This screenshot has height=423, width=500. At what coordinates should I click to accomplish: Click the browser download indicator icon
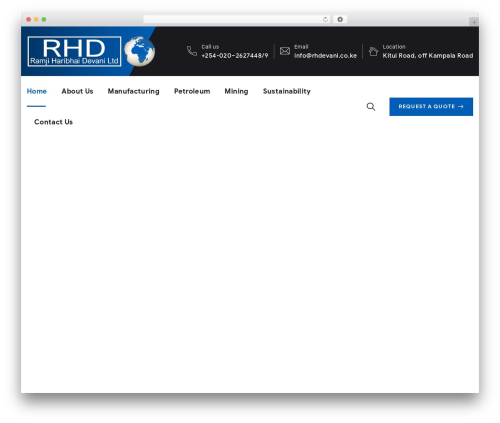click(340, 20)
